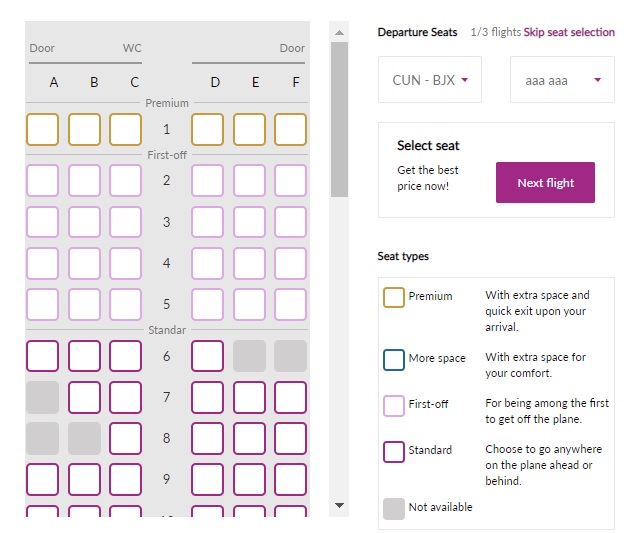Toggle seat 7F selection
This screenshot has width=633, height=533.
[290, 398]
